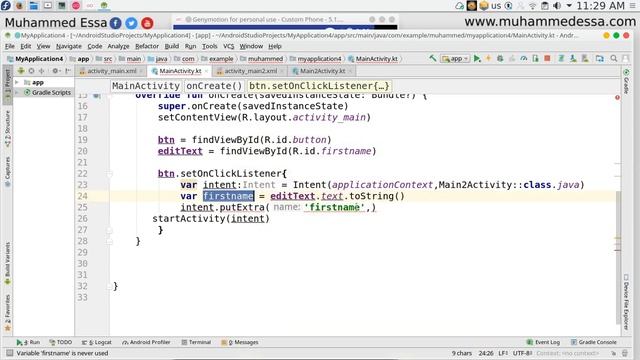Toggle the Captures side tool window
640x360 pixels.
7,171
